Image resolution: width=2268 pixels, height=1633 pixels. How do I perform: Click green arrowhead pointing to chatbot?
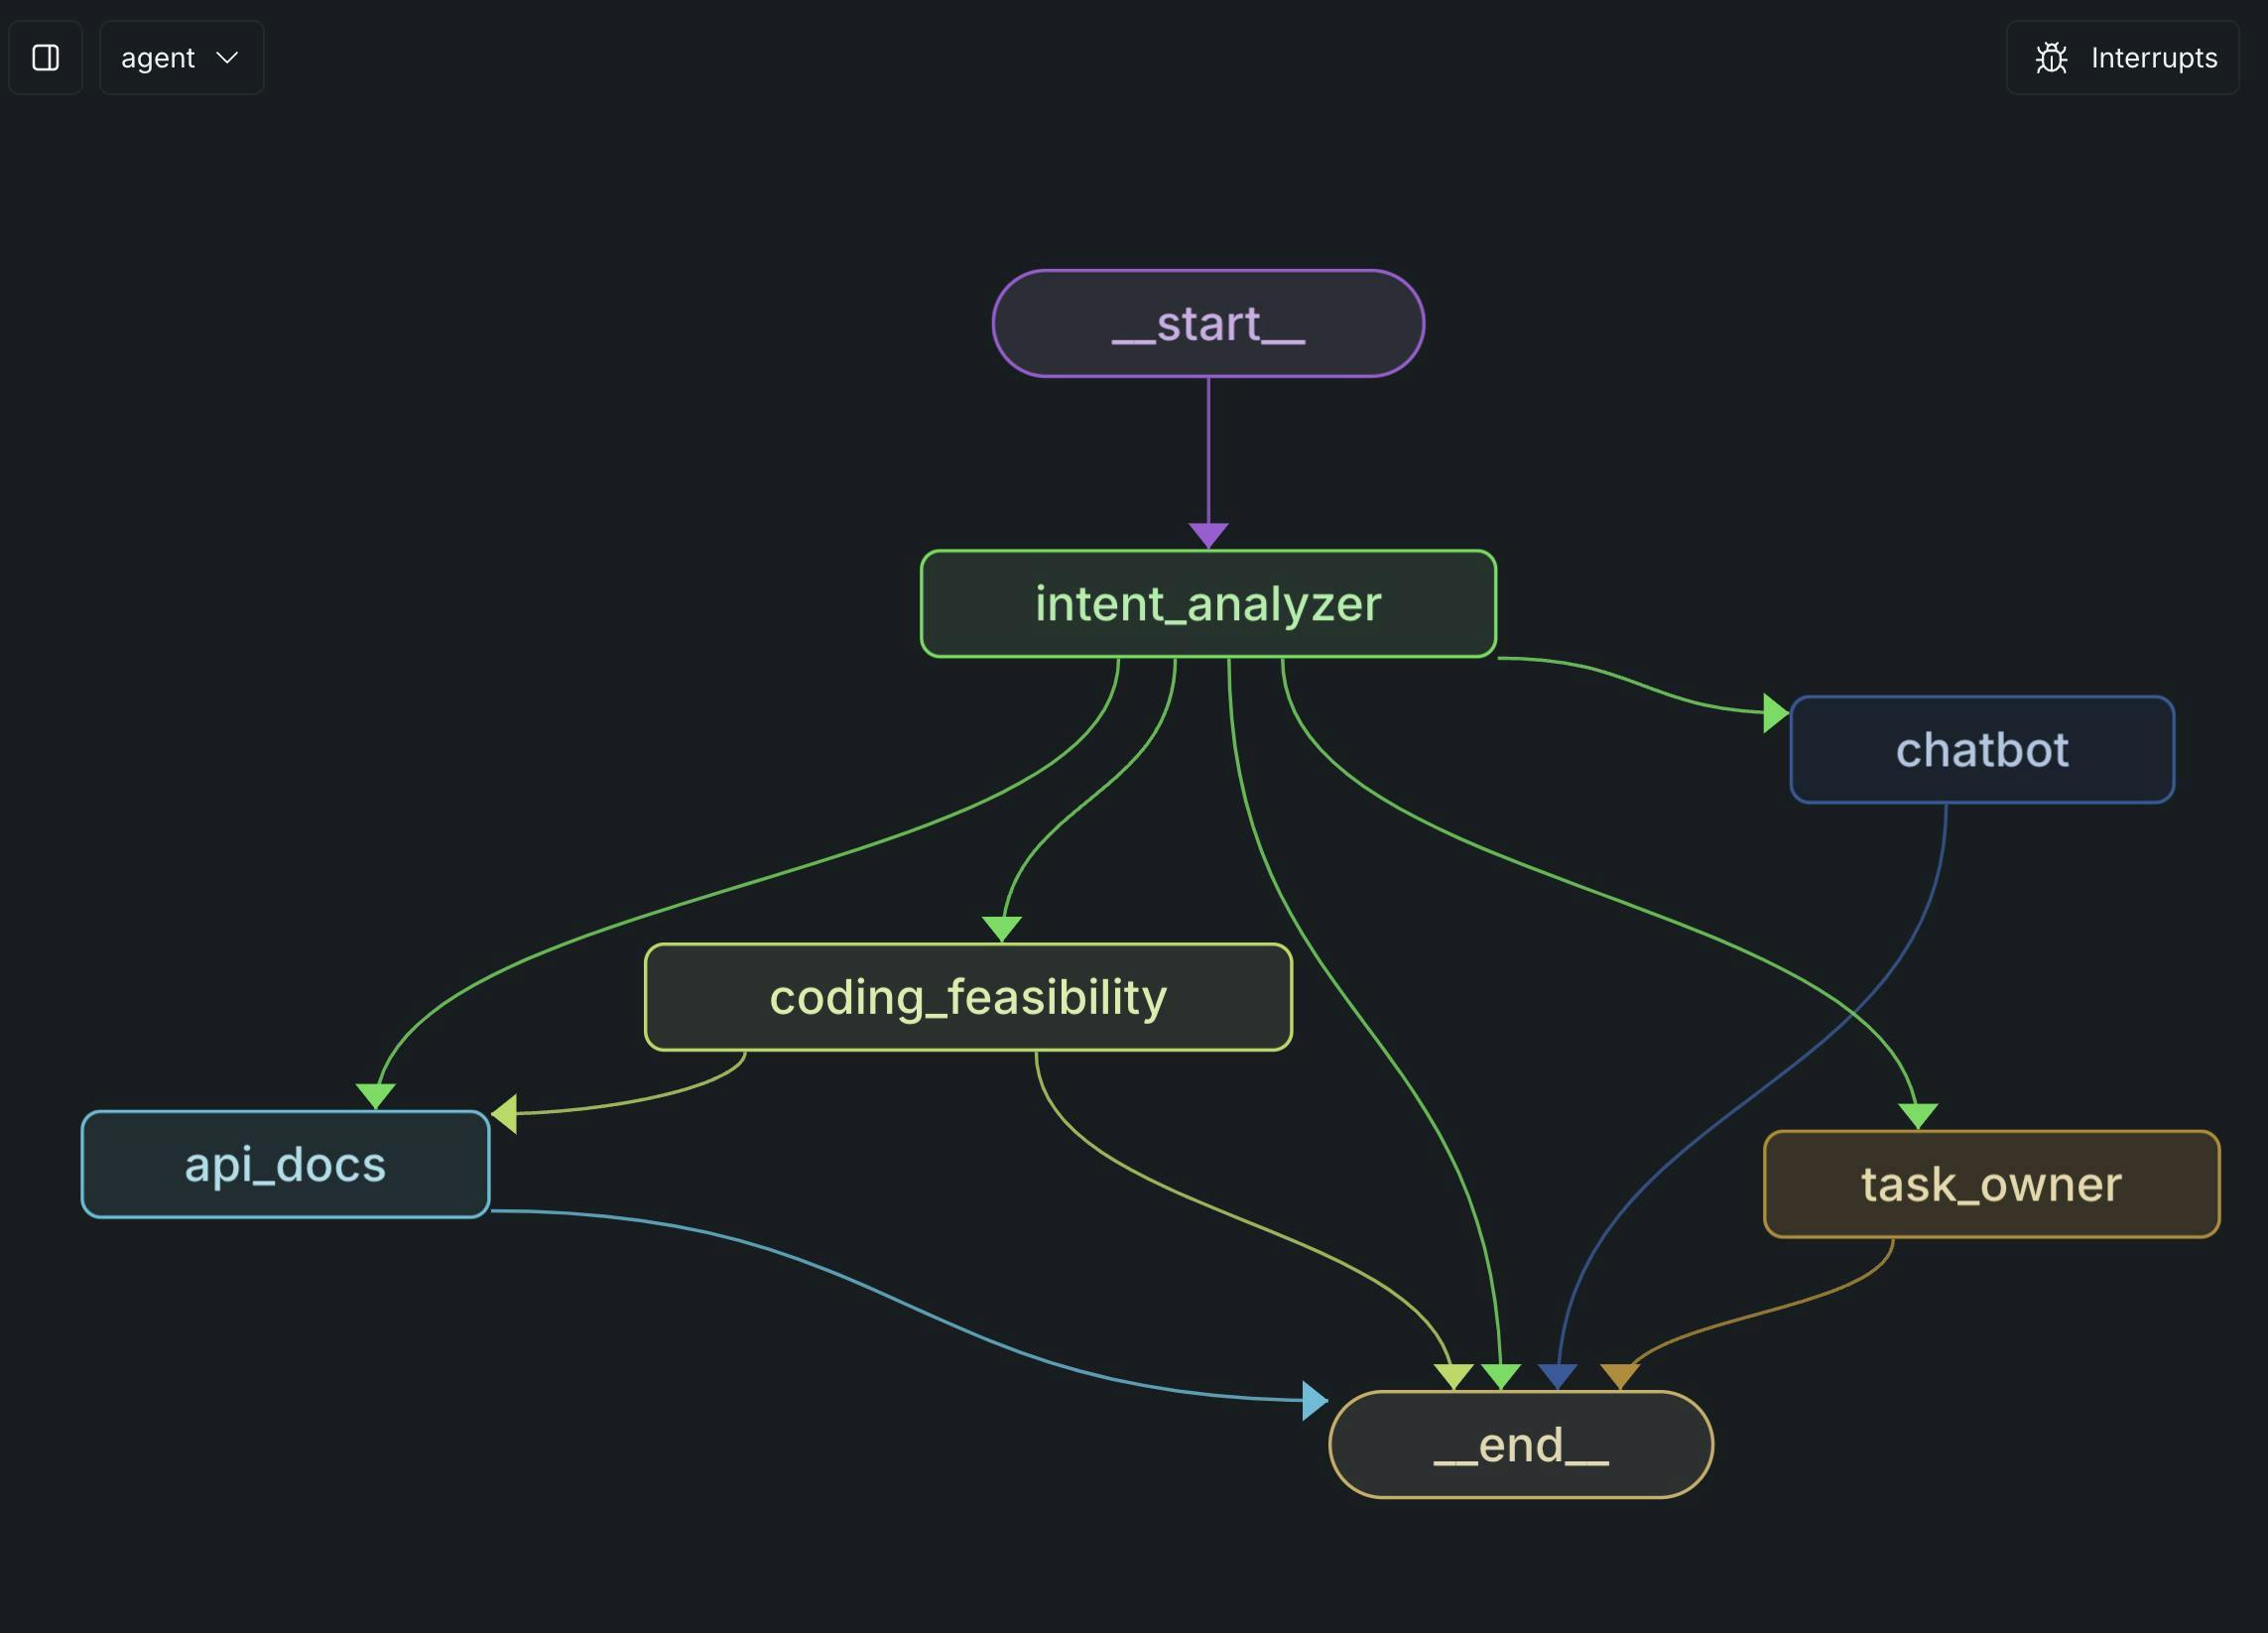(x=1775, y=713)
